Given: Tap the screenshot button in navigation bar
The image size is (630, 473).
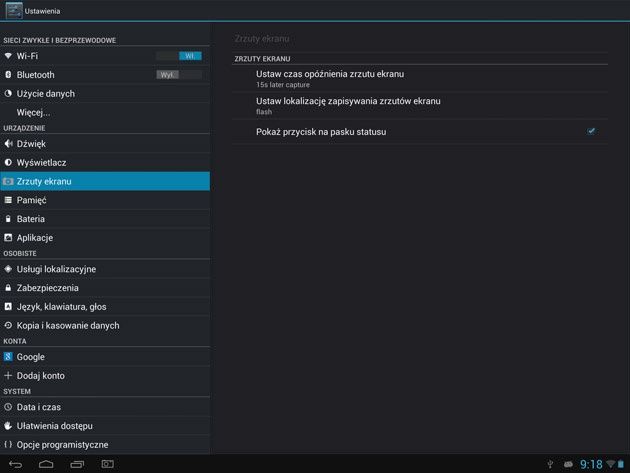Looking at the screenshot, I should (108, 464).
